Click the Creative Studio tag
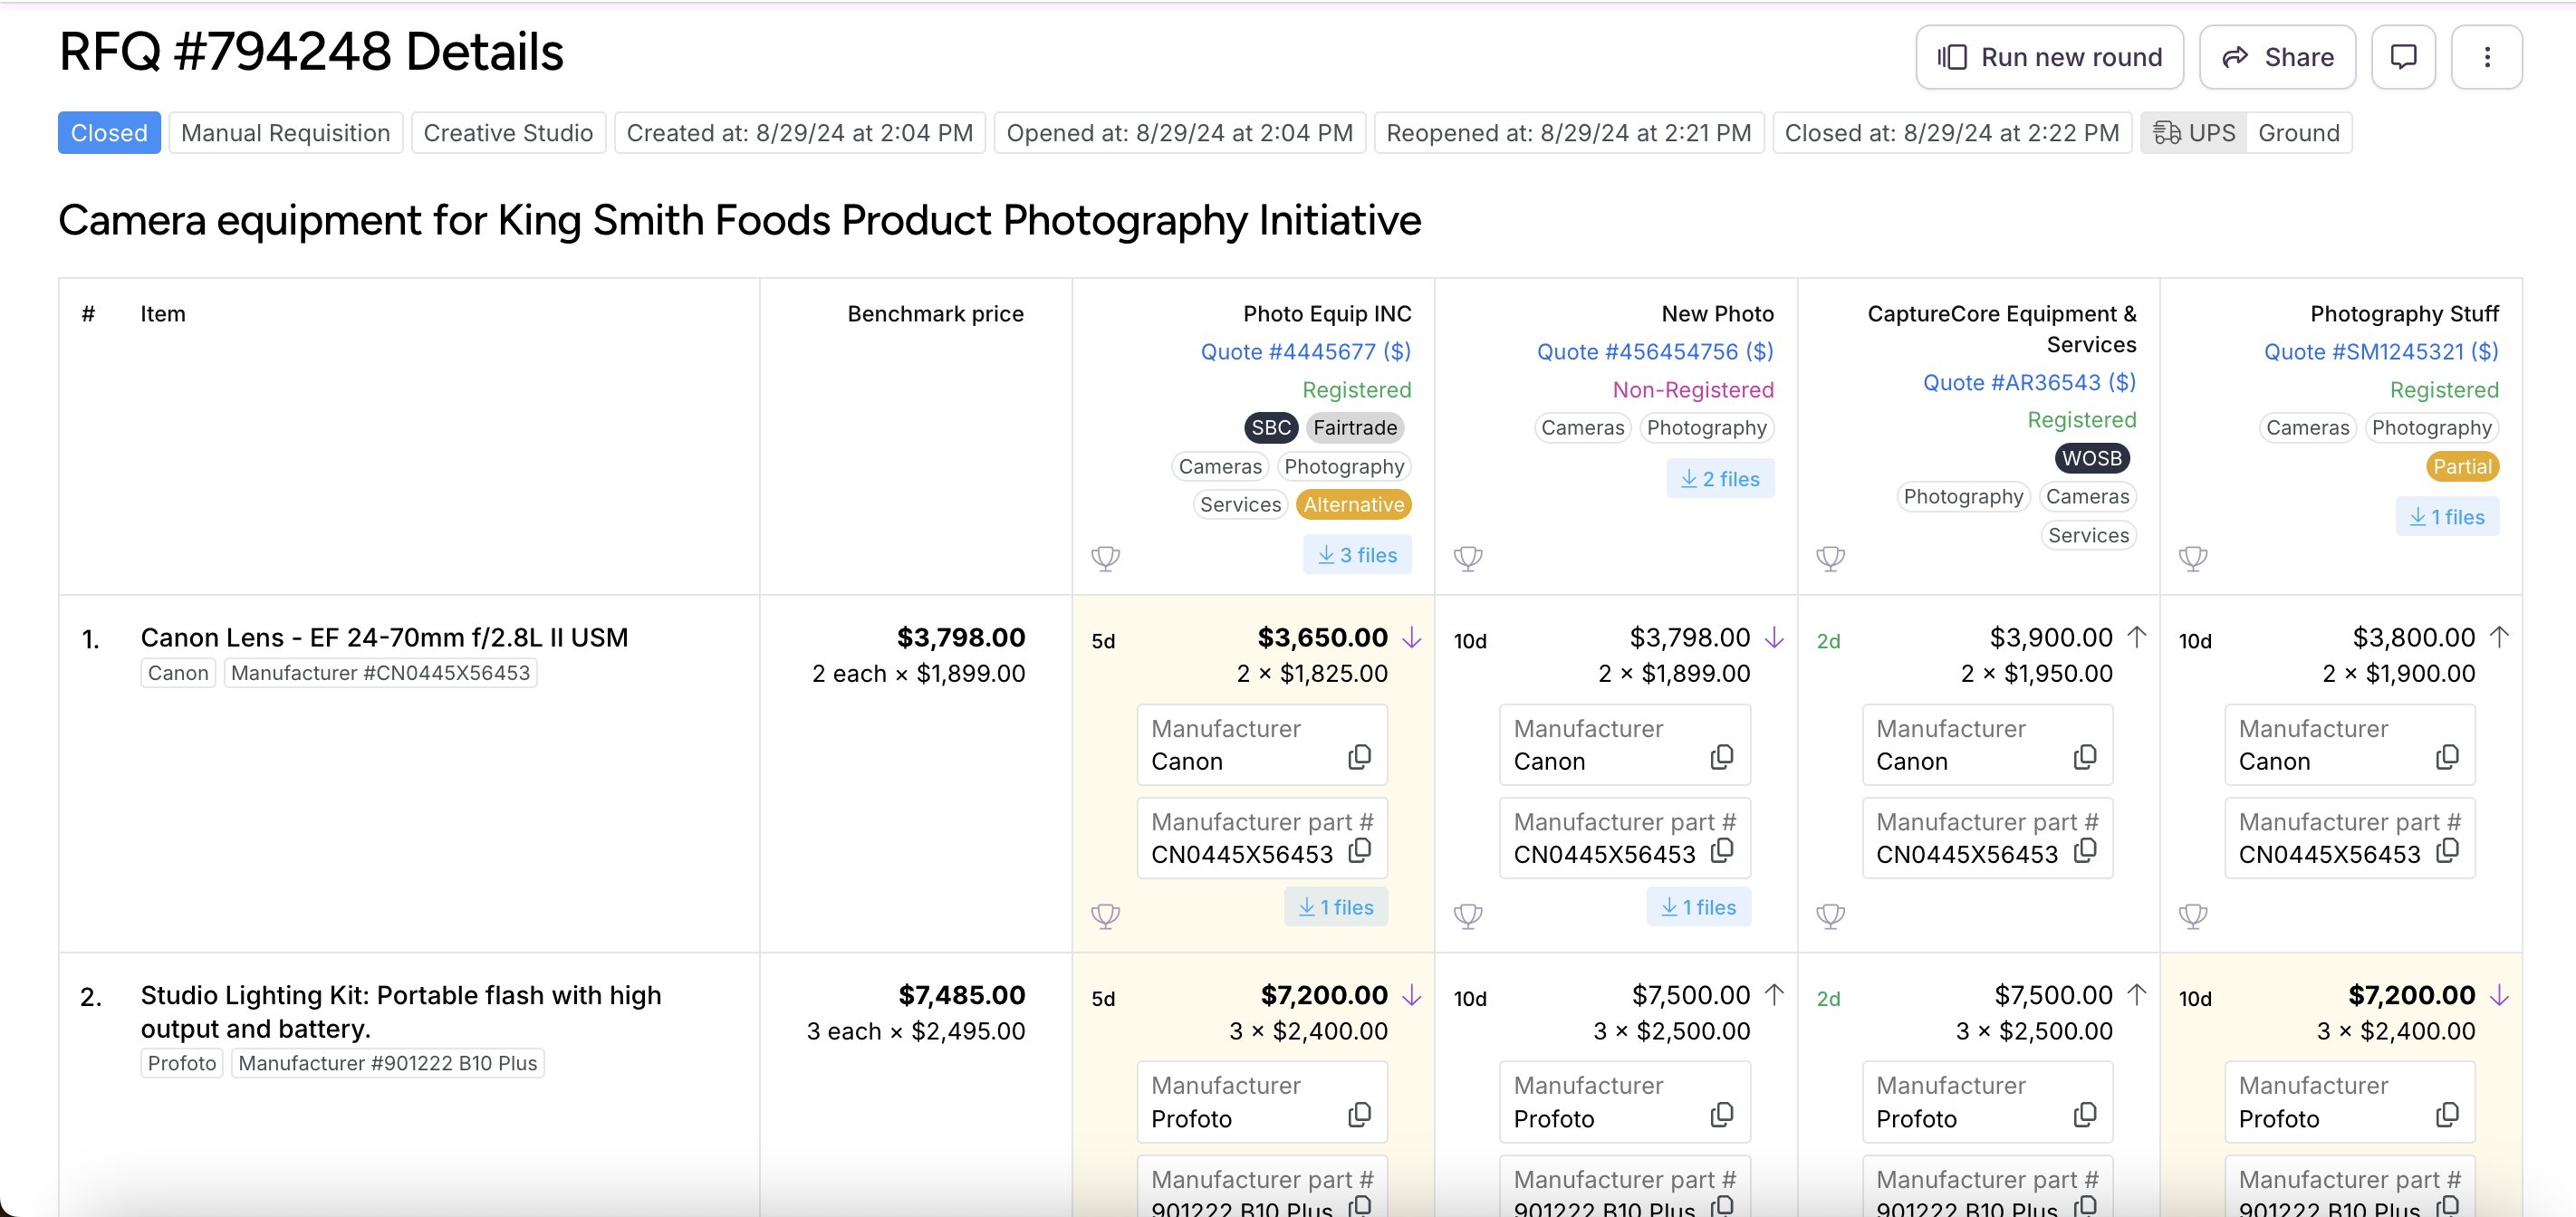The width and height of the screenshot is (2576, 1217). (x=508, y=133)
